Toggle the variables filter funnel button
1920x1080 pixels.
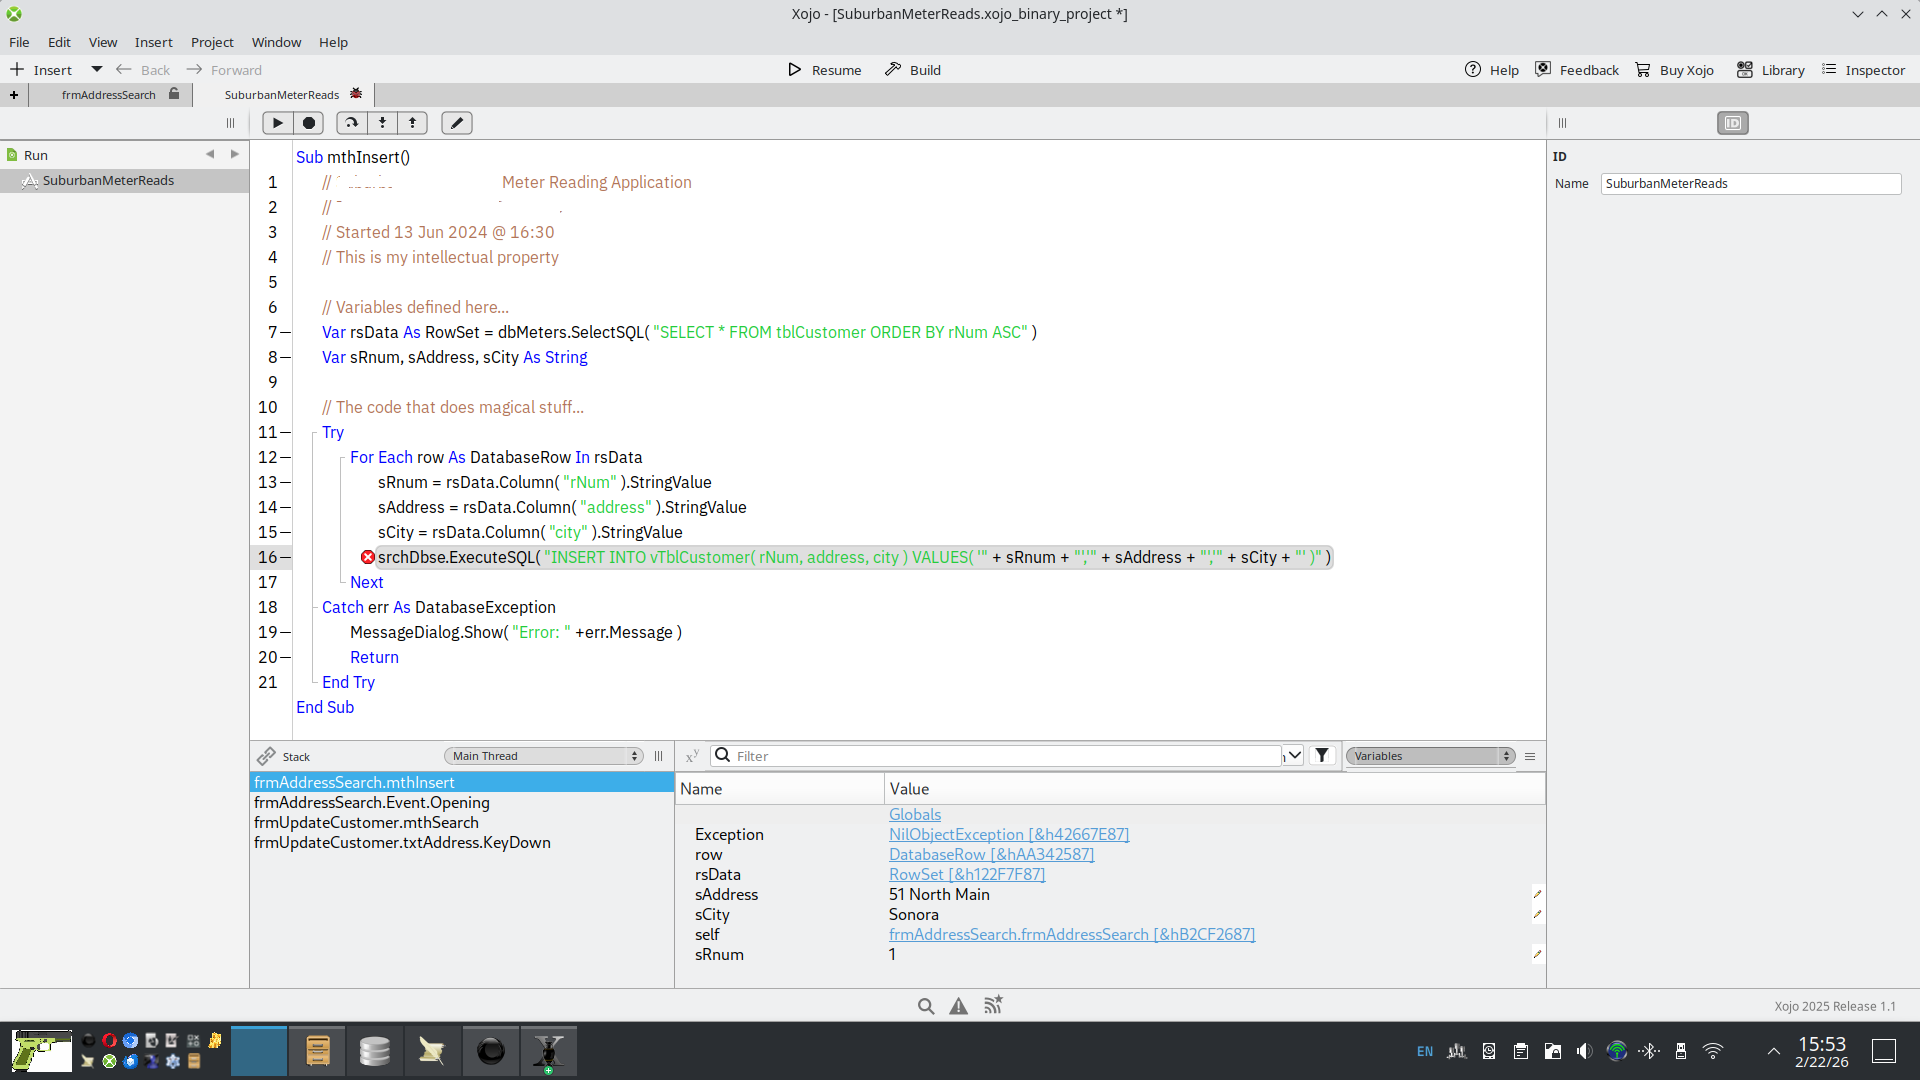pos(1322,756)
